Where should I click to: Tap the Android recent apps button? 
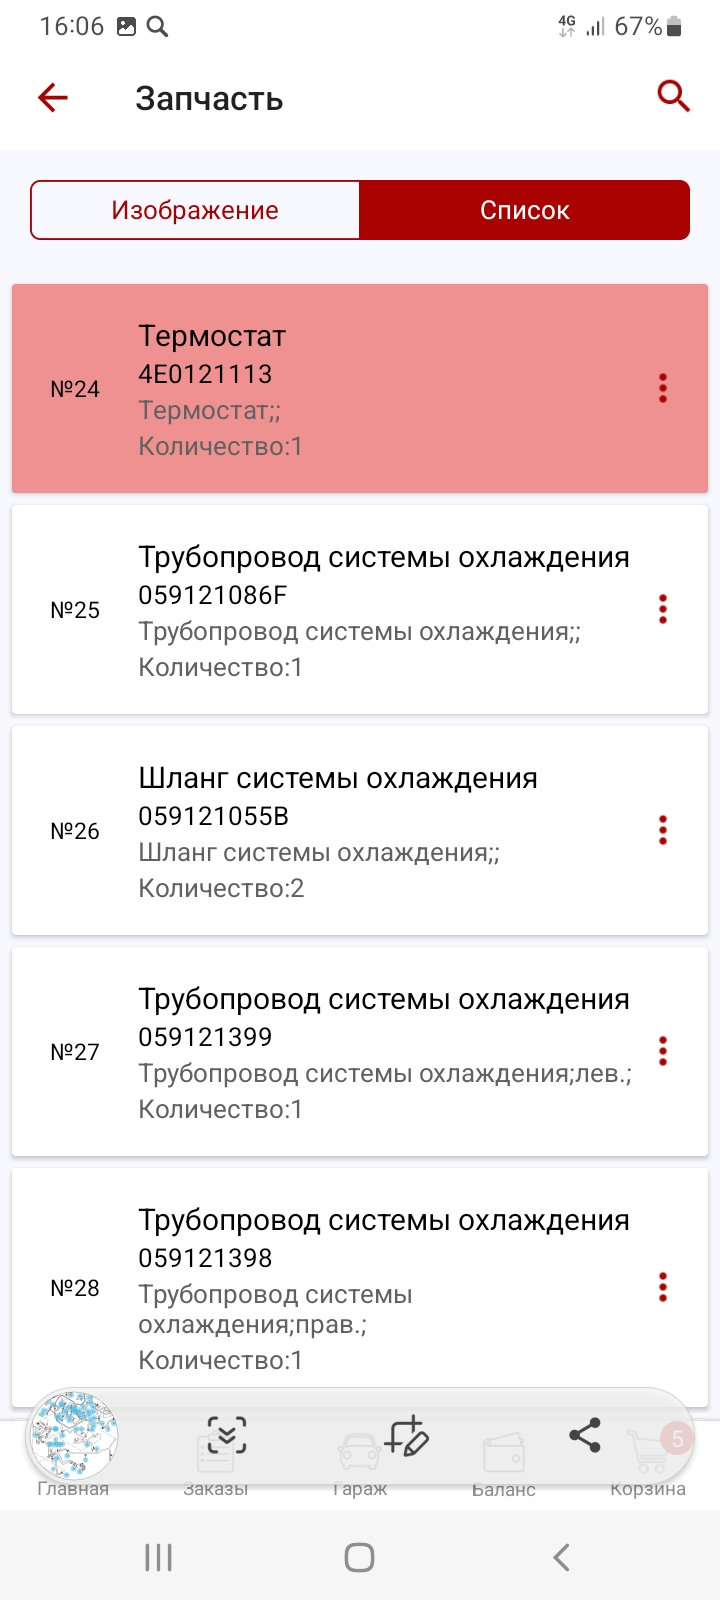pyautogui.click(x=159, y=1557)
